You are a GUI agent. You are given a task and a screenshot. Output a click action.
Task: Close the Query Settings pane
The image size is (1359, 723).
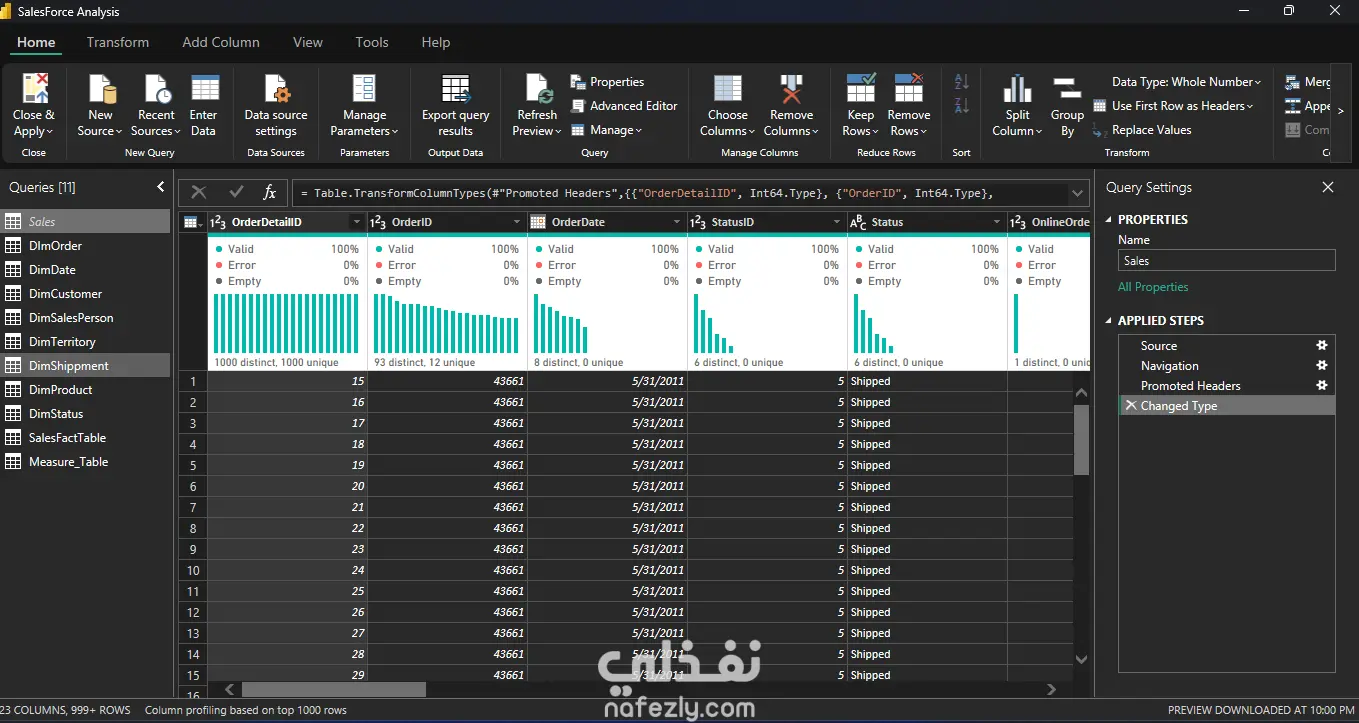[x=1328, y=187]
